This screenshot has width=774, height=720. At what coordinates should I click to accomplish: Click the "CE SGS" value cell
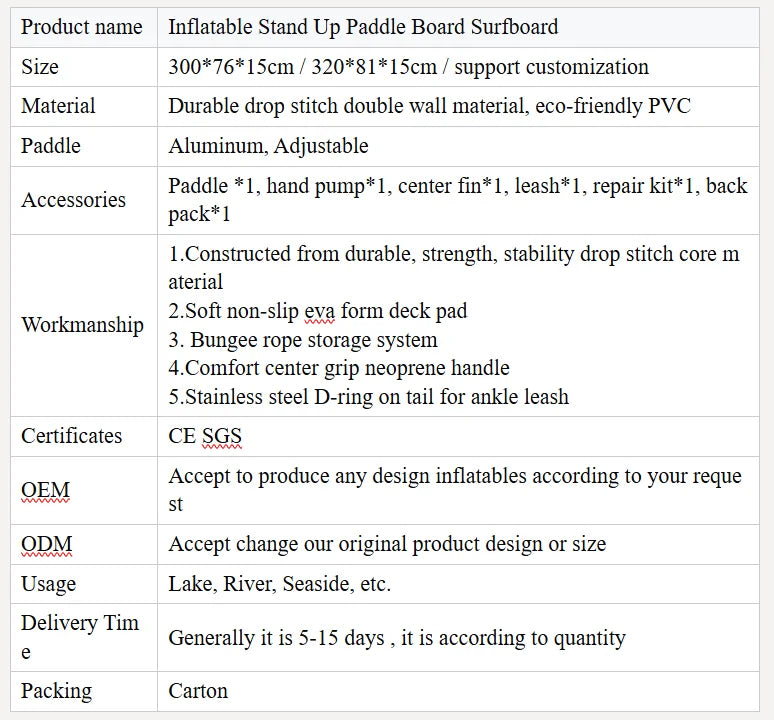coord(205,436)
